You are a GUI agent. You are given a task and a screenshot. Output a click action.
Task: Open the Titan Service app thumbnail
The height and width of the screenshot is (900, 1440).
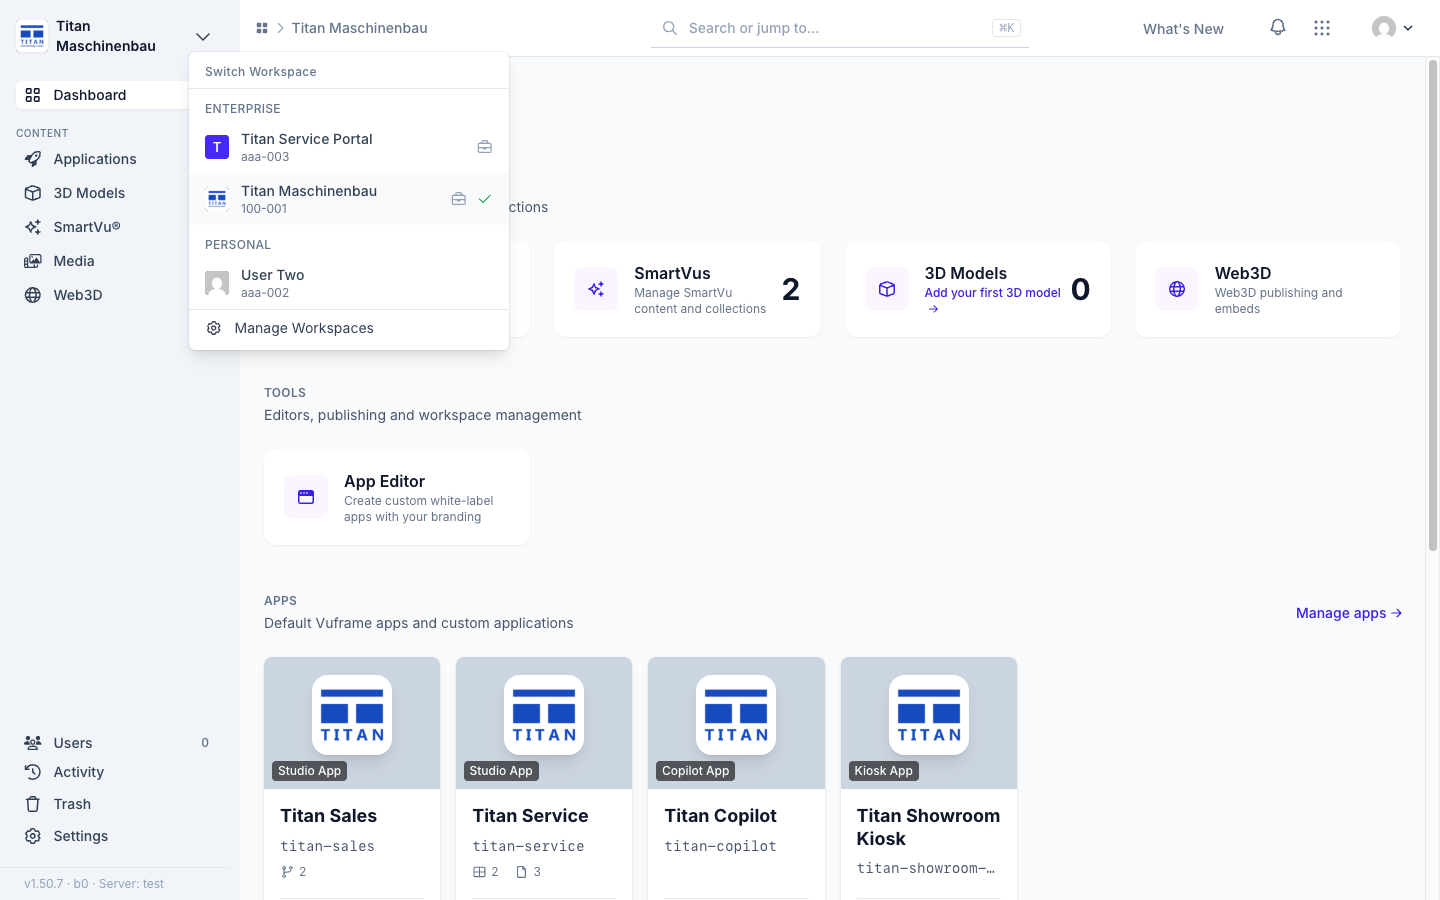click(x=544, y=723)
